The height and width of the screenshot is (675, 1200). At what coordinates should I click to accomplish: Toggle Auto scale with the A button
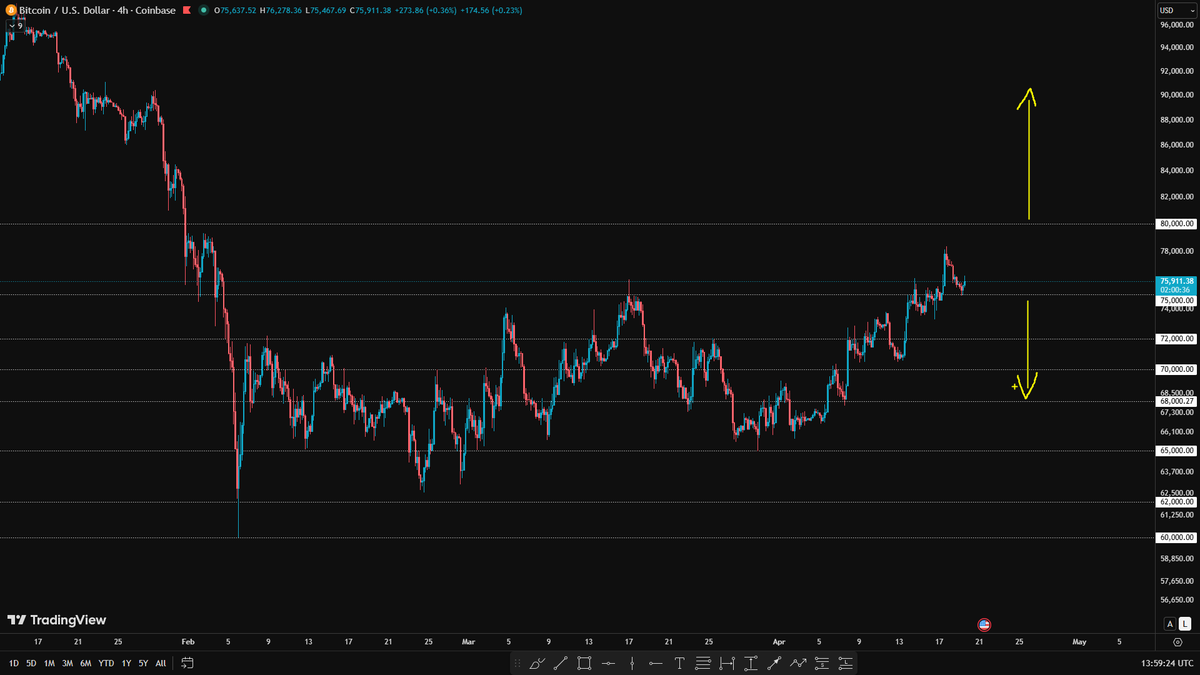click(x=1168, y=624)
